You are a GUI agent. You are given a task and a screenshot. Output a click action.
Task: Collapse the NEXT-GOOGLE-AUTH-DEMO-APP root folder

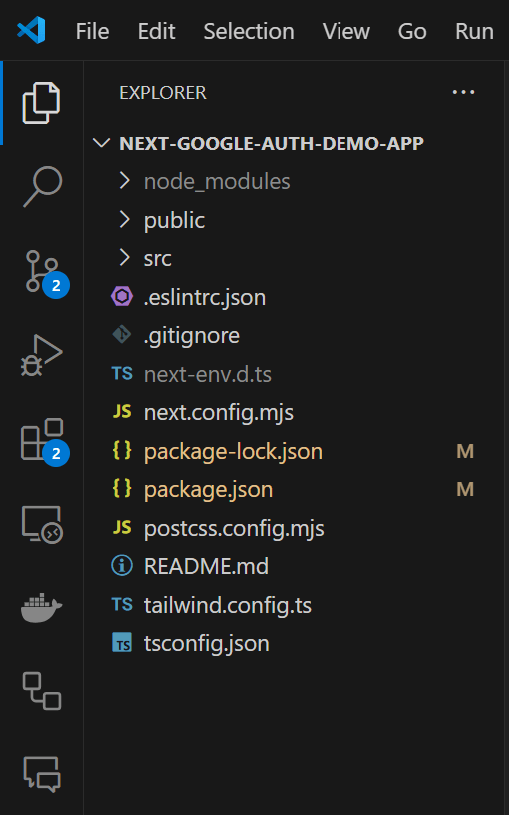click(x=101, y=143)
